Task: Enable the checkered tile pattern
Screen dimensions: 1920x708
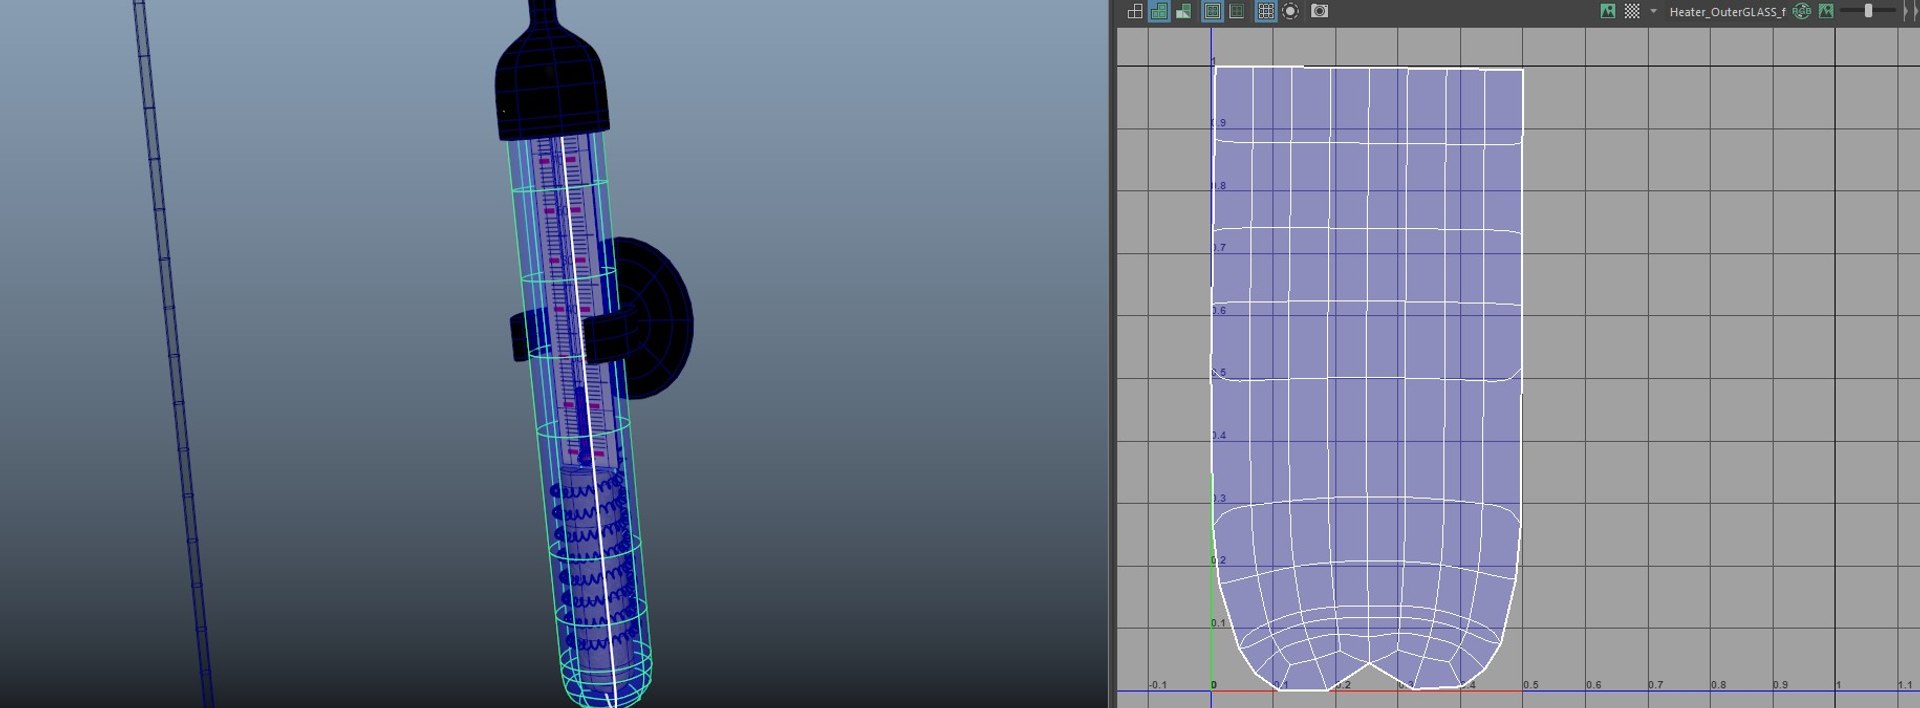Action: (x=1632, y=11)
